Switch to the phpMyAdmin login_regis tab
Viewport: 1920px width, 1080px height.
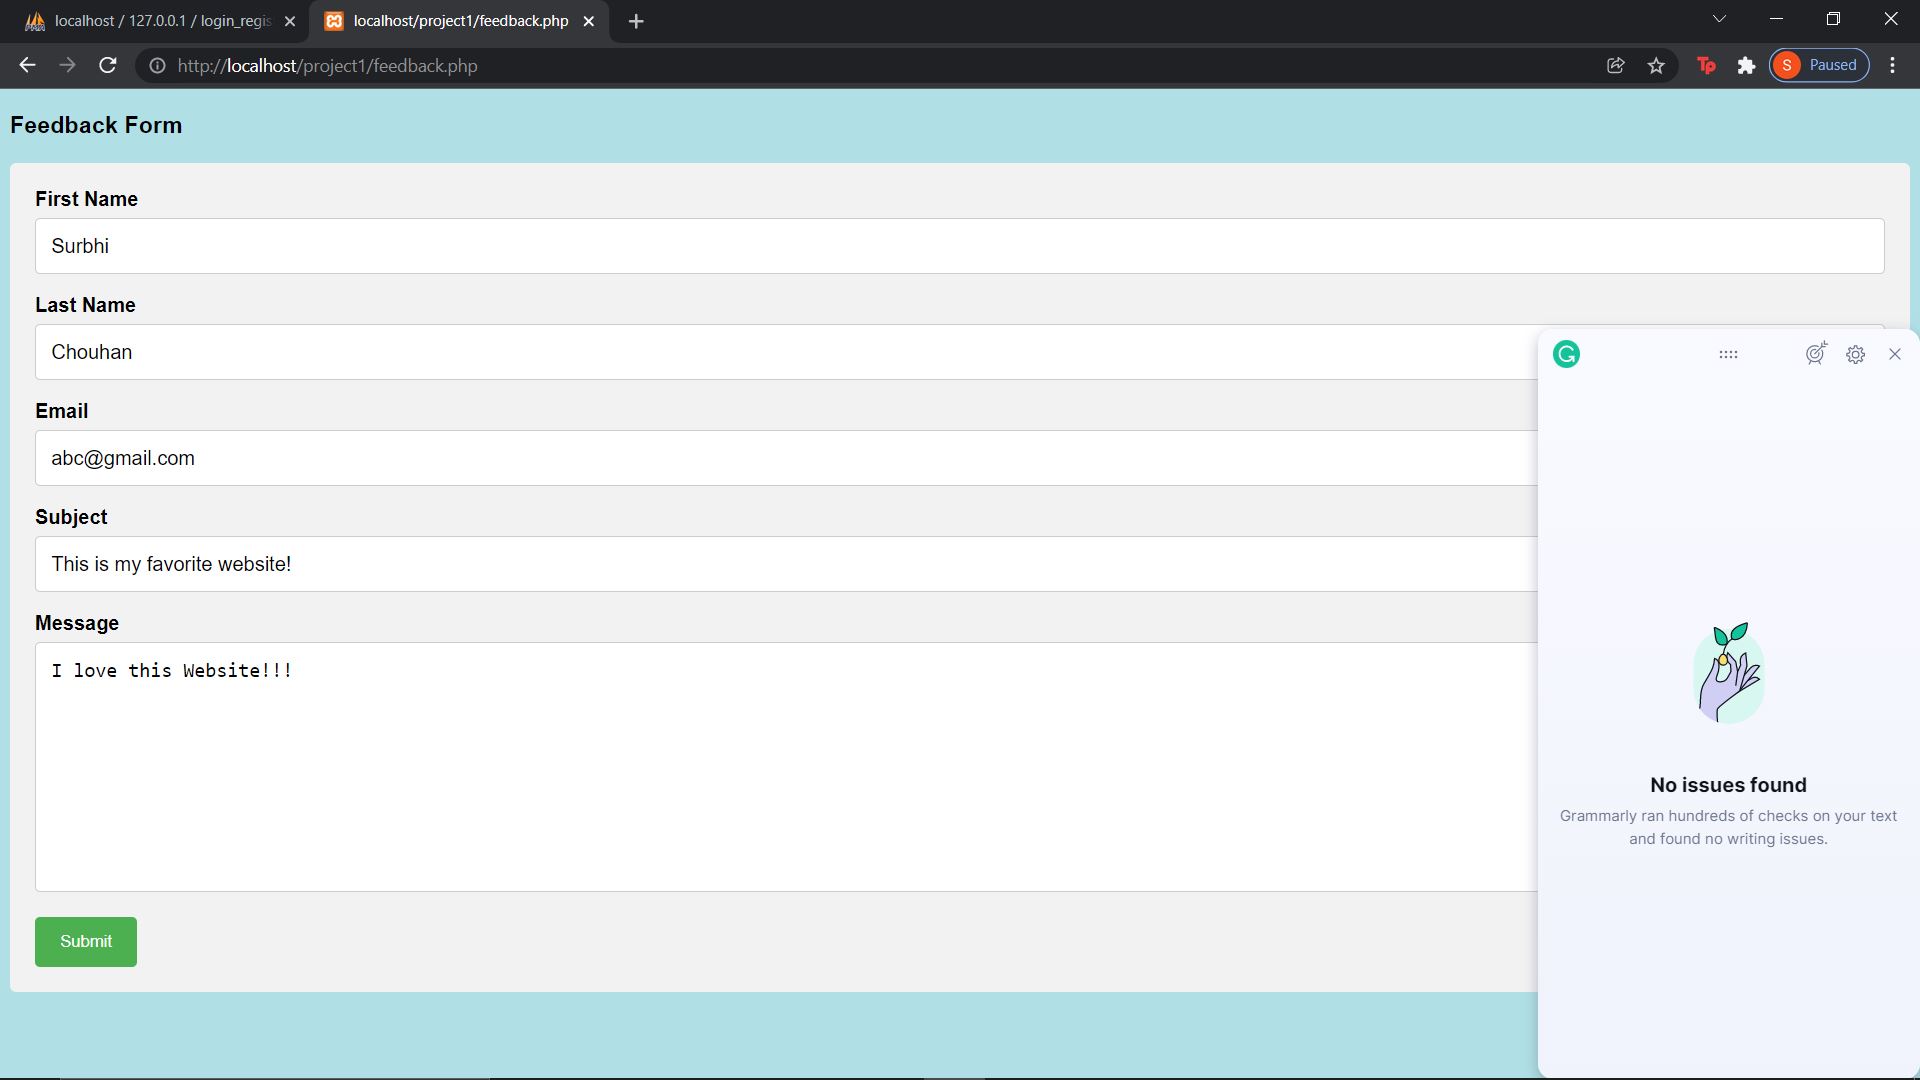pyautogui.click(x=160, y=21)
